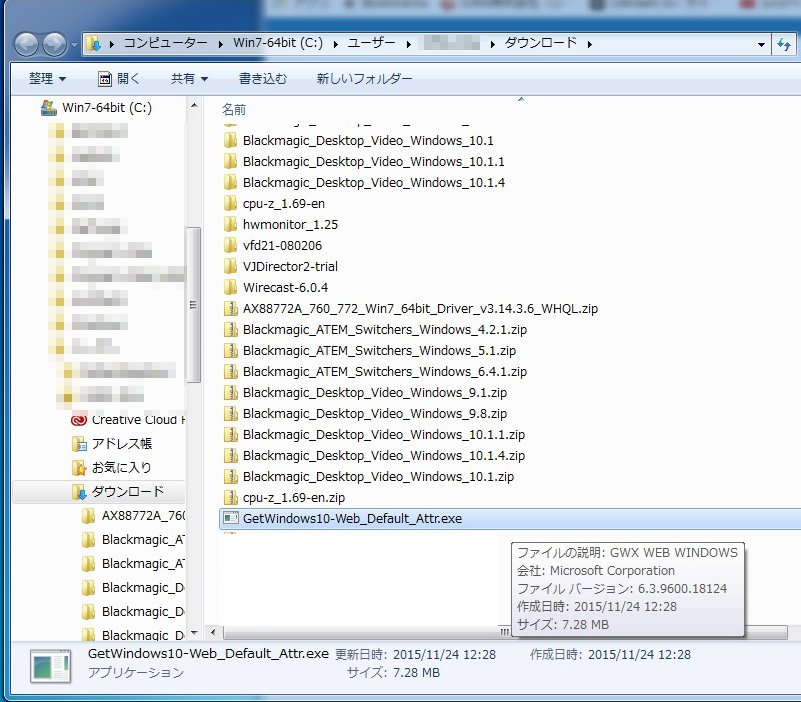Screen dimensions: 801x702
Task: Select zip icon of Blackmagic_Desktop_Video_Windows_9.1.zip
Action: (230, 392)
